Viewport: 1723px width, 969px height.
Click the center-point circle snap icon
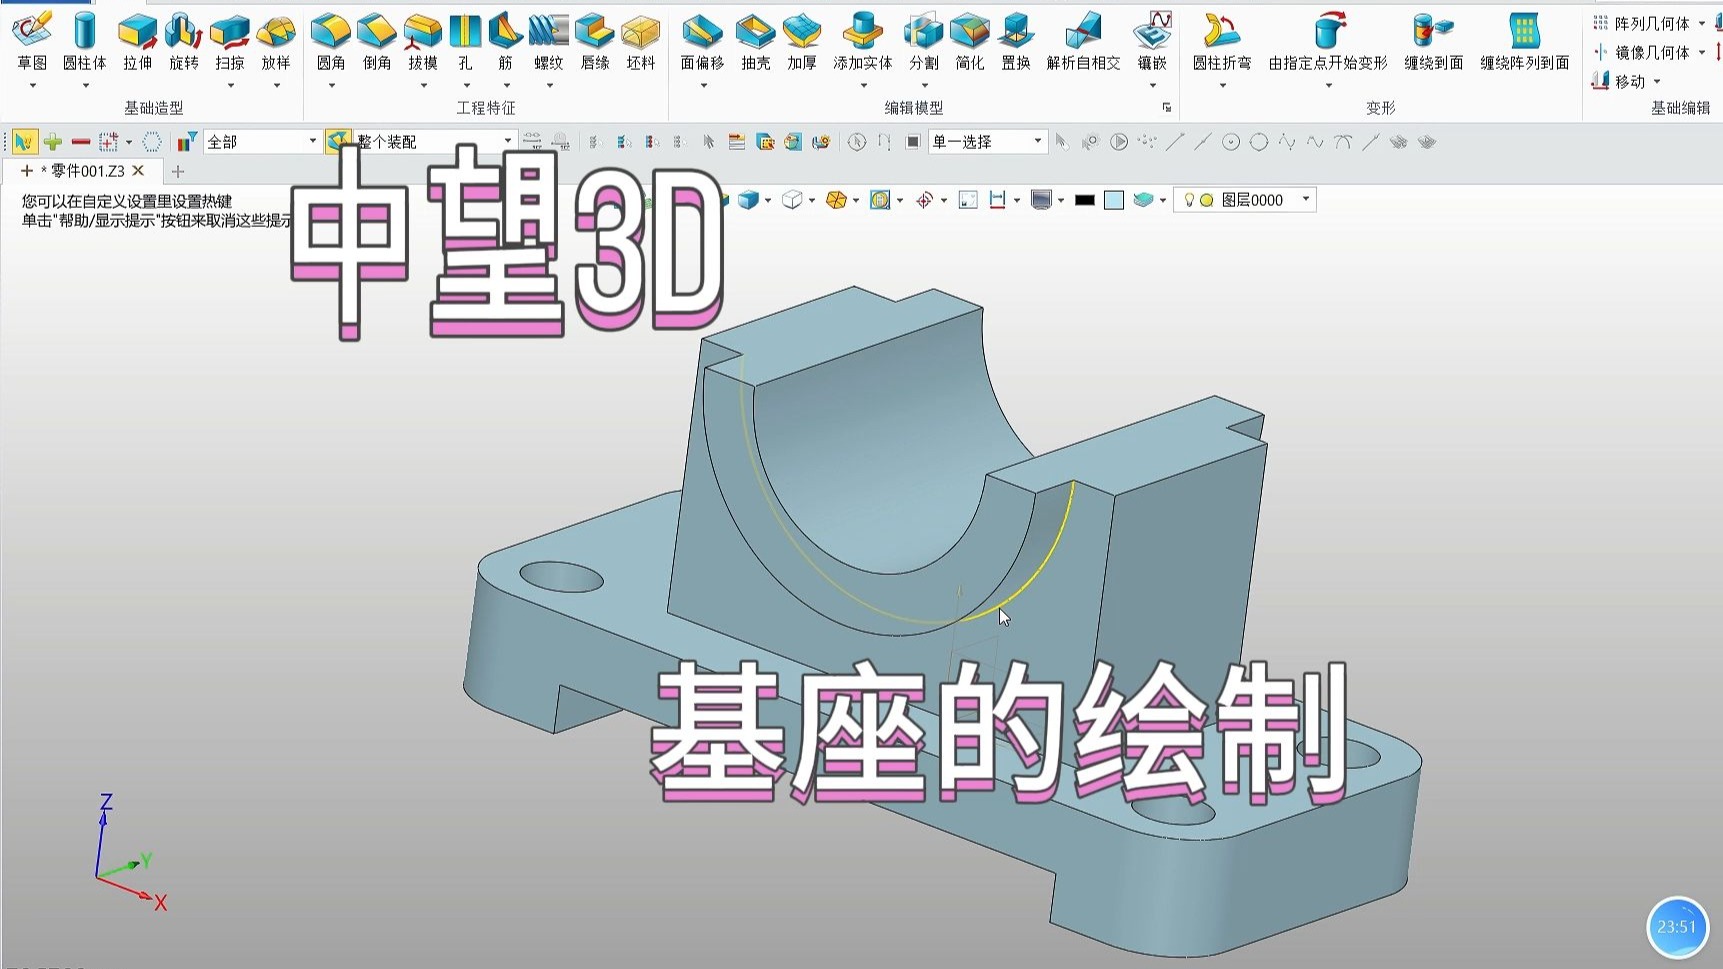click(x=1231, y=142)
